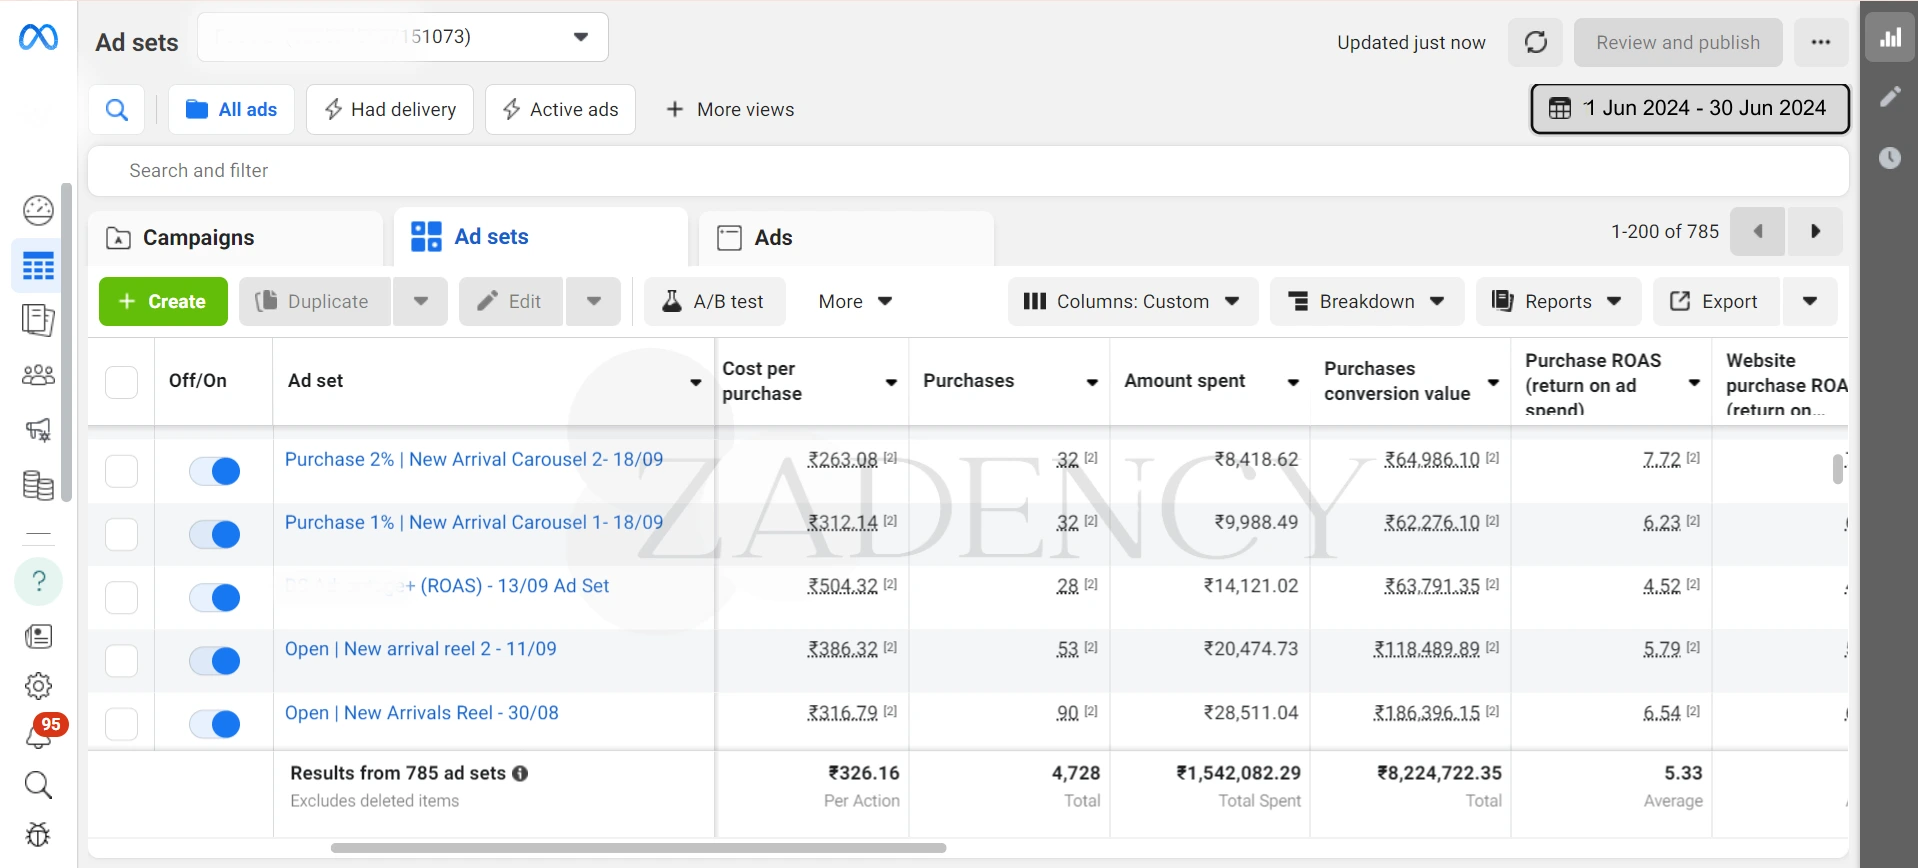
Task: Open Advertising settings megaphone icon in sidebar
Action: (x=38, y=430)
